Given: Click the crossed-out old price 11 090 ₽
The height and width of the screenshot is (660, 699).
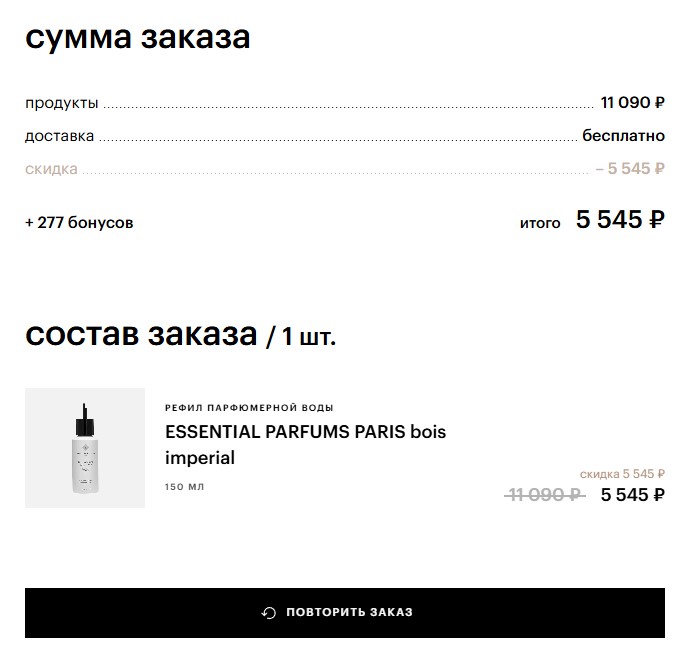Looking at the screenshot, I should (x=546, y=494).
